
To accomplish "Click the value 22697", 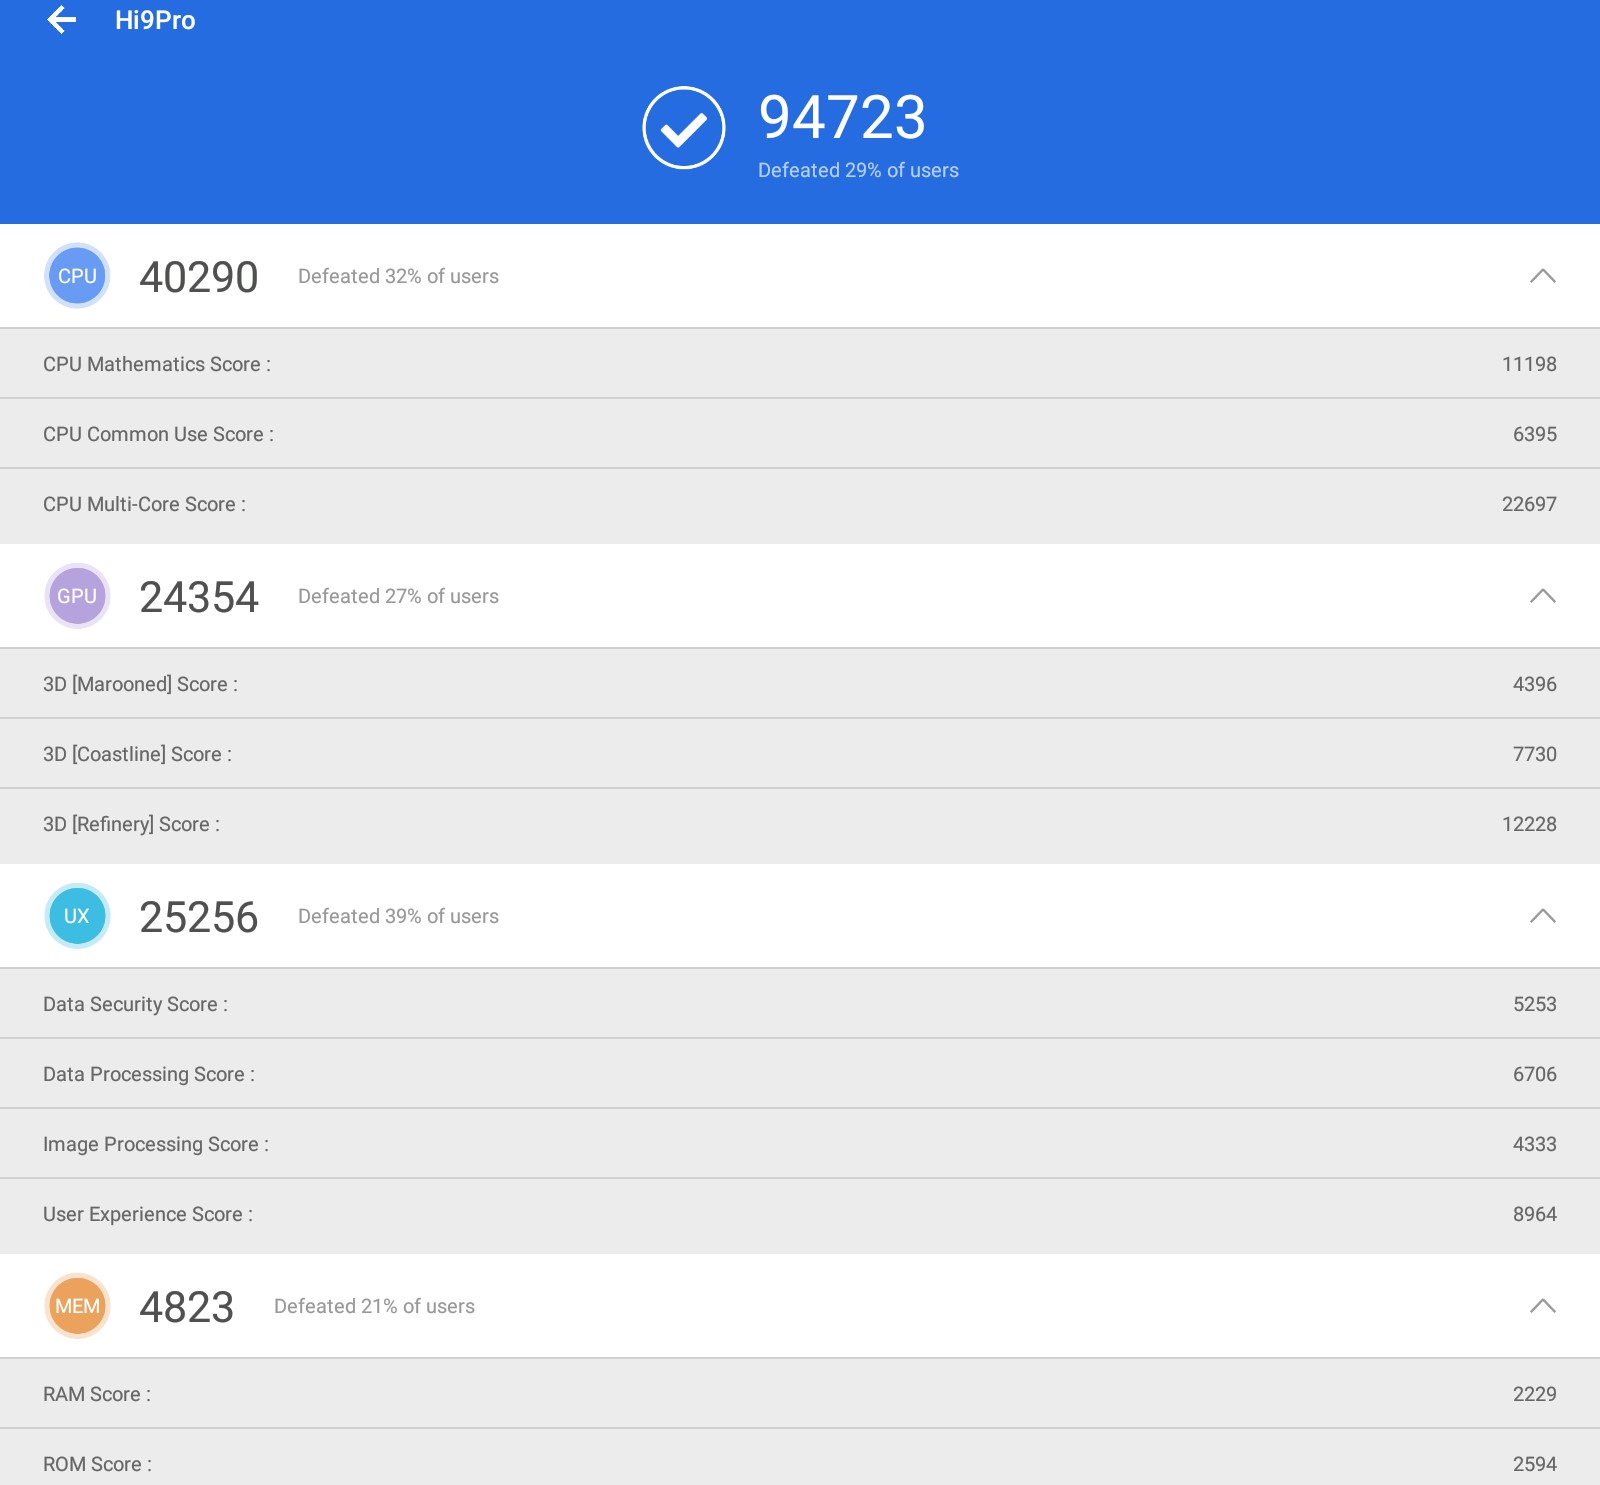I will tap(1529, 504).
